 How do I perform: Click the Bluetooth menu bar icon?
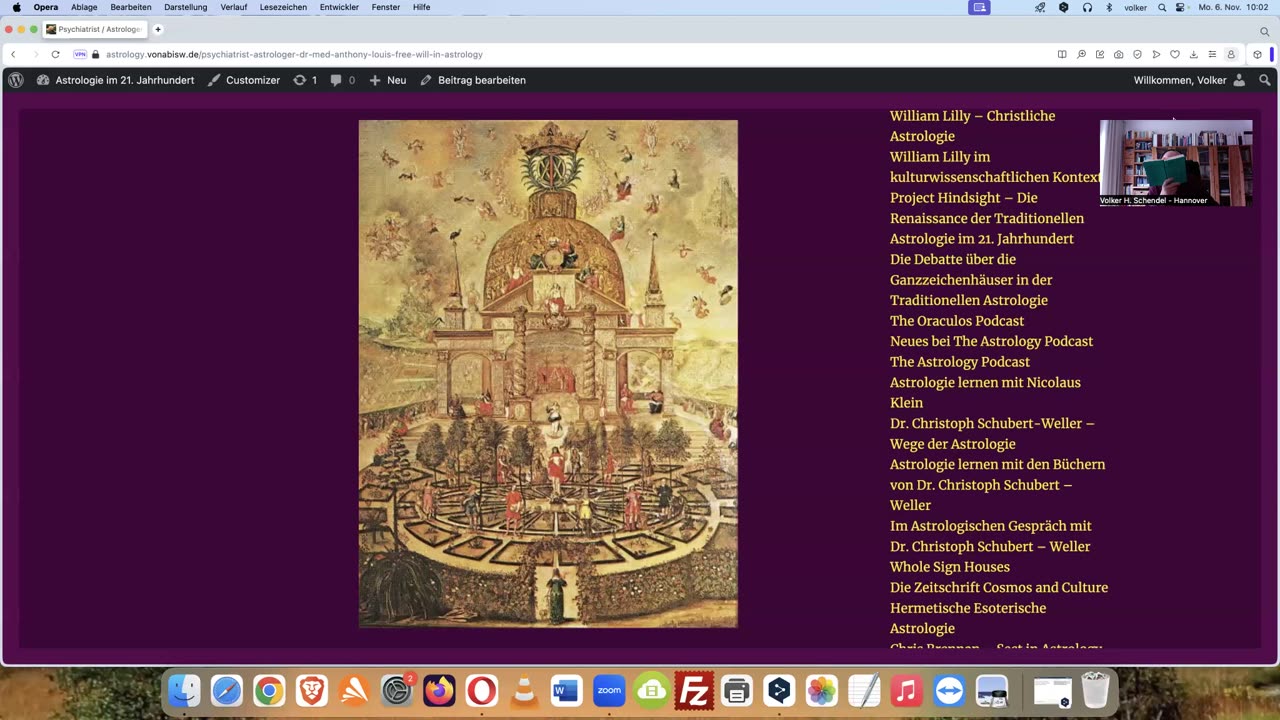point(1109,7)
